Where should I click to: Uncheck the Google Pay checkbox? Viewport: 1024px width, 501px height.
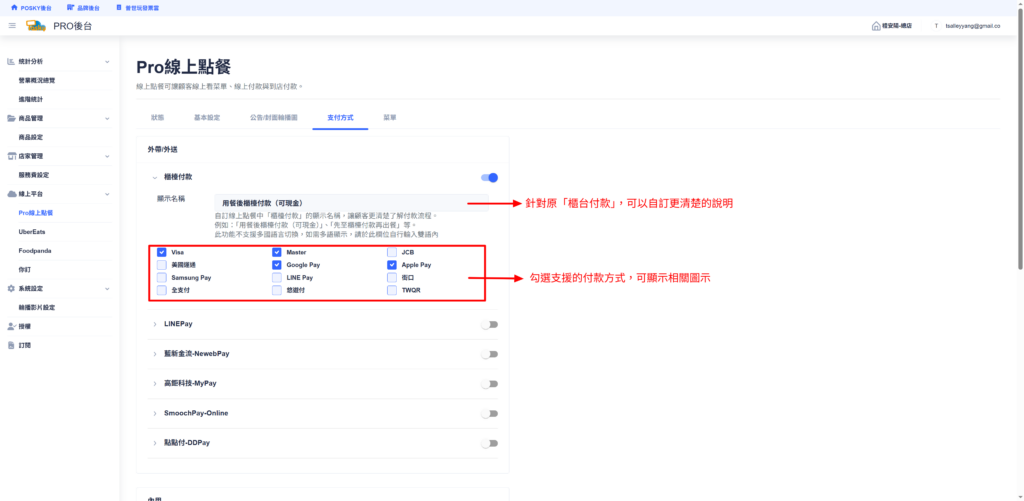coord(276,265)
